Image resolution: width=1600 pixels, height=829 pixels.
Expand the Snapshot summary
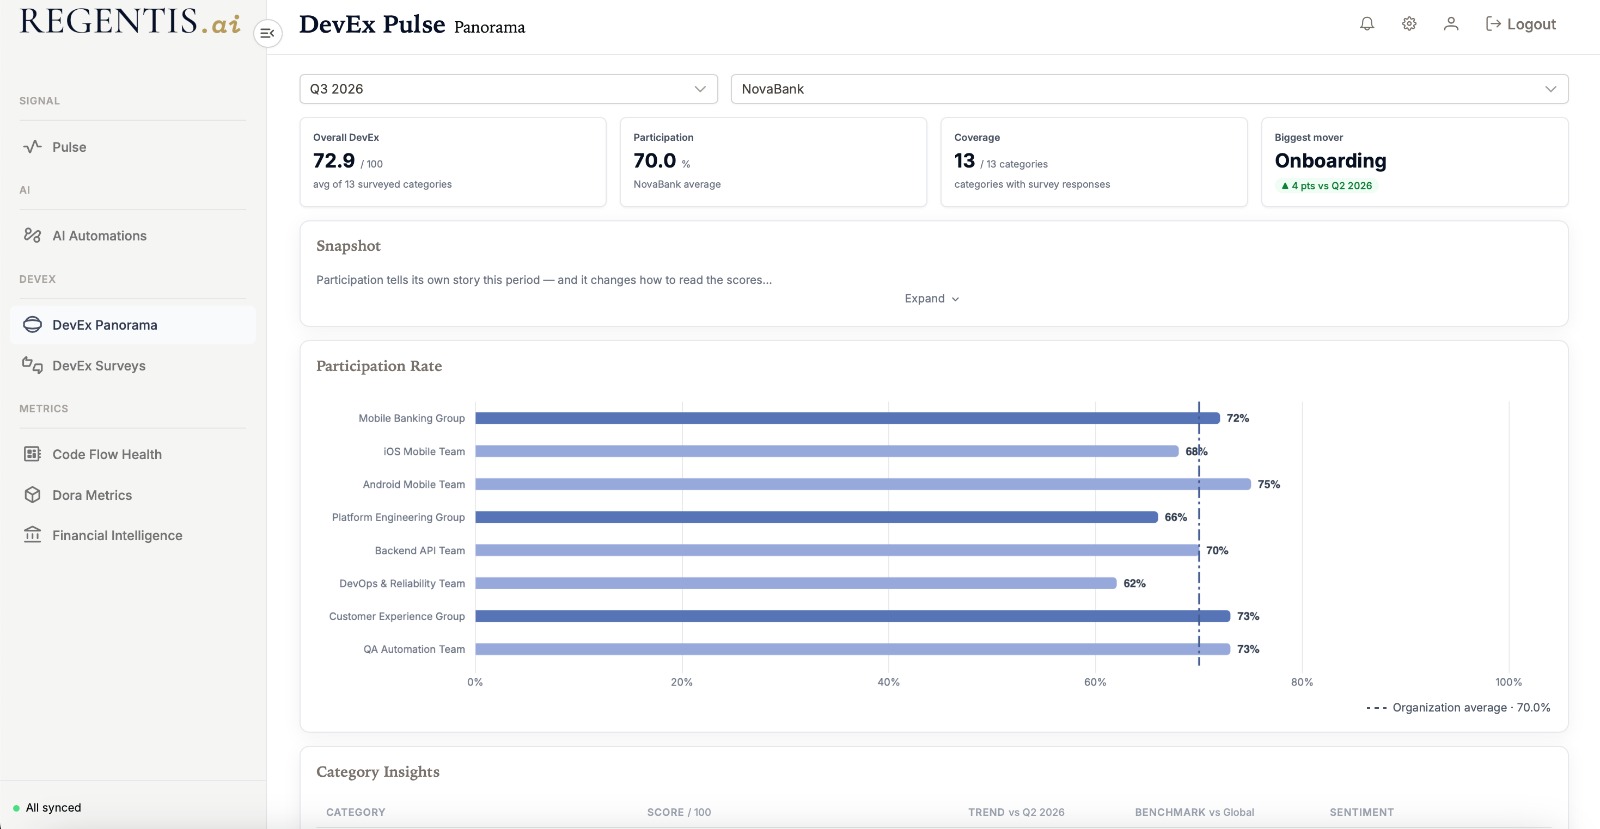tap(932, 299)
